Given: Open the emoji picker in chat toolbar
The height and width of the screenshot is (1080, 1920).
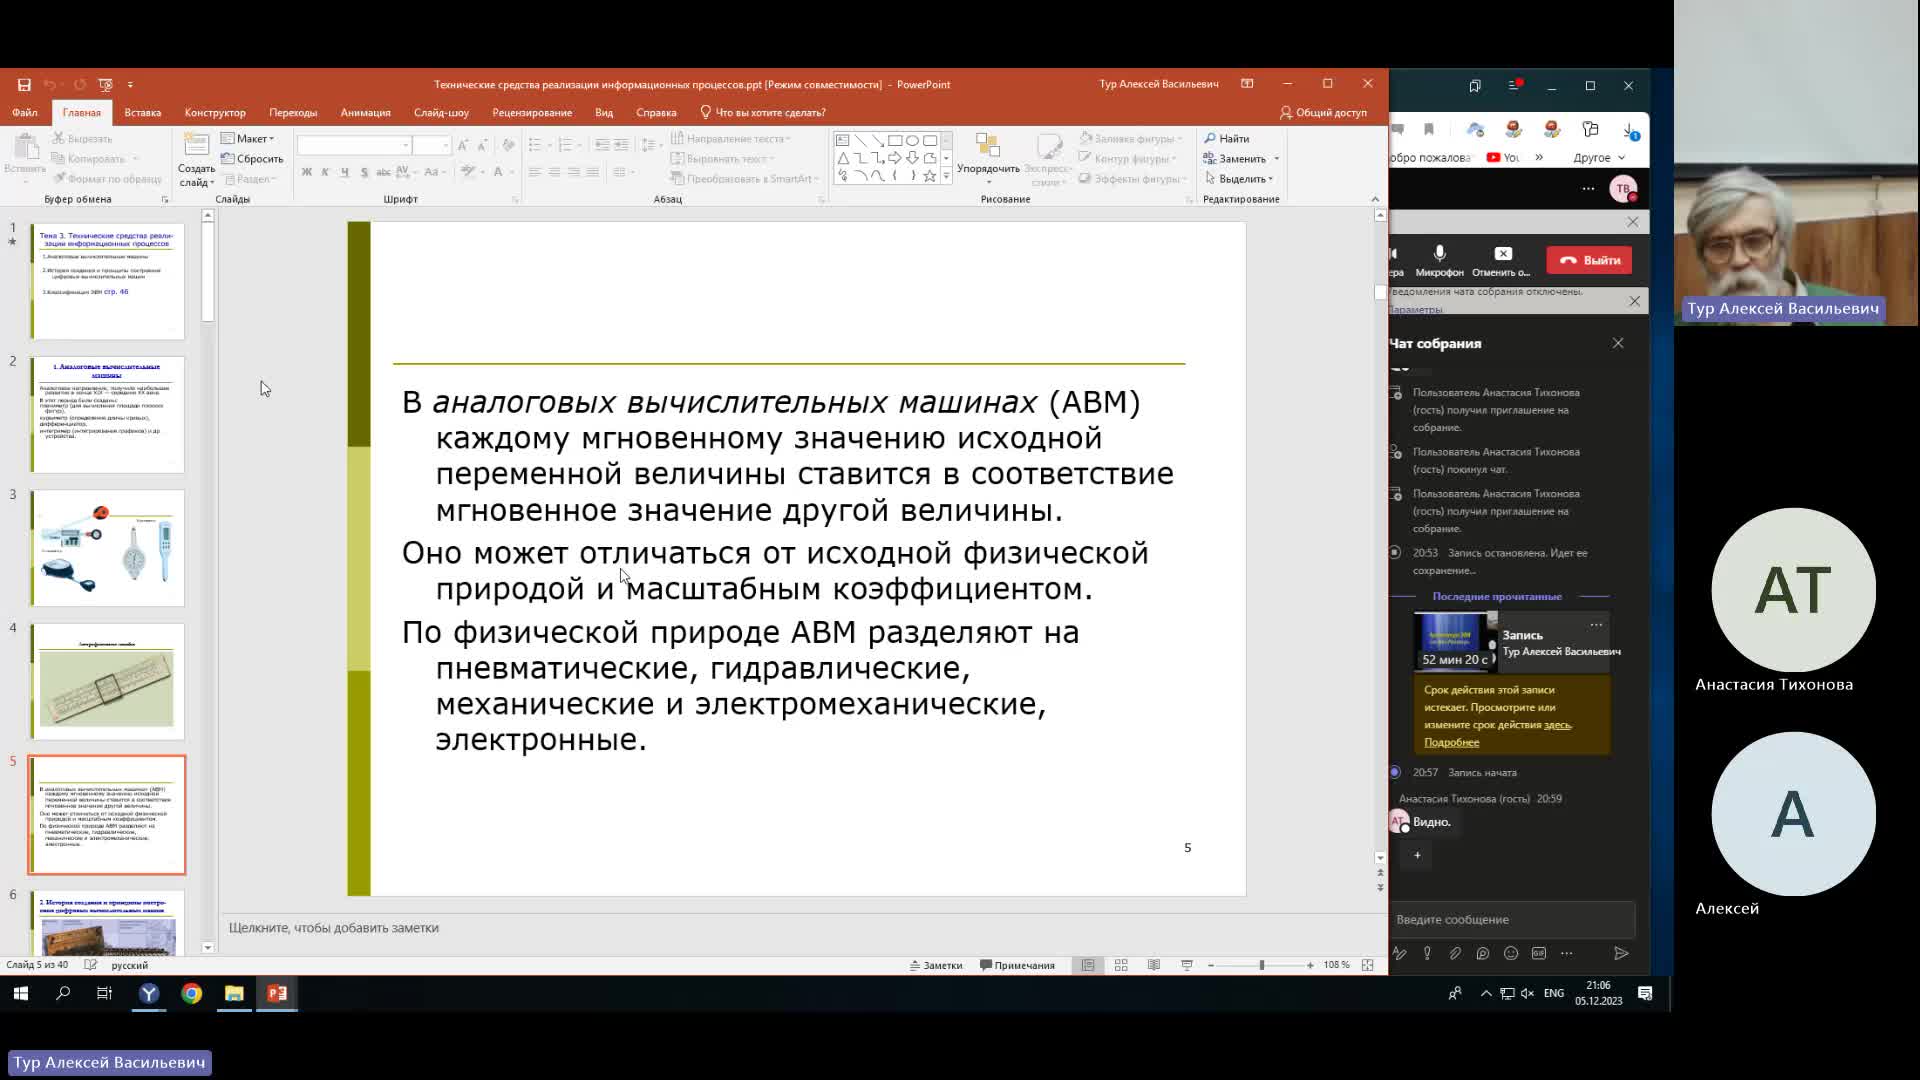Looking at the screenshot, I should click(x=1511, y=954).
